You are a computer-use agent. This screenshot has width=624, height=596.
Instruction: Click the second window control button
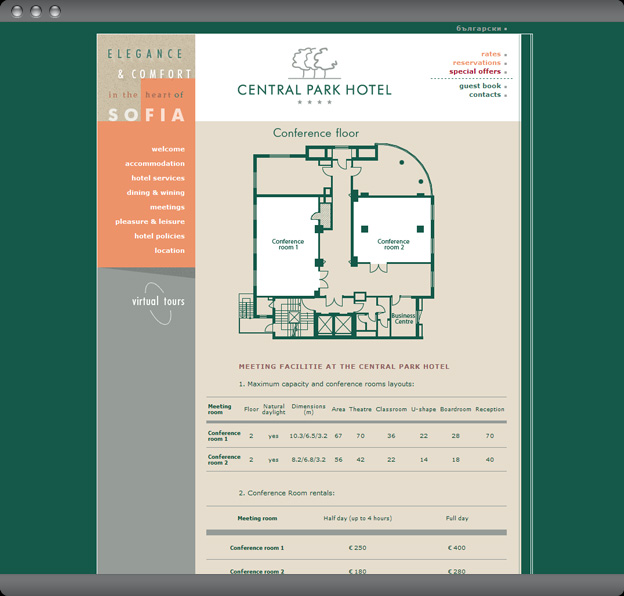click(x=36, y=12)
